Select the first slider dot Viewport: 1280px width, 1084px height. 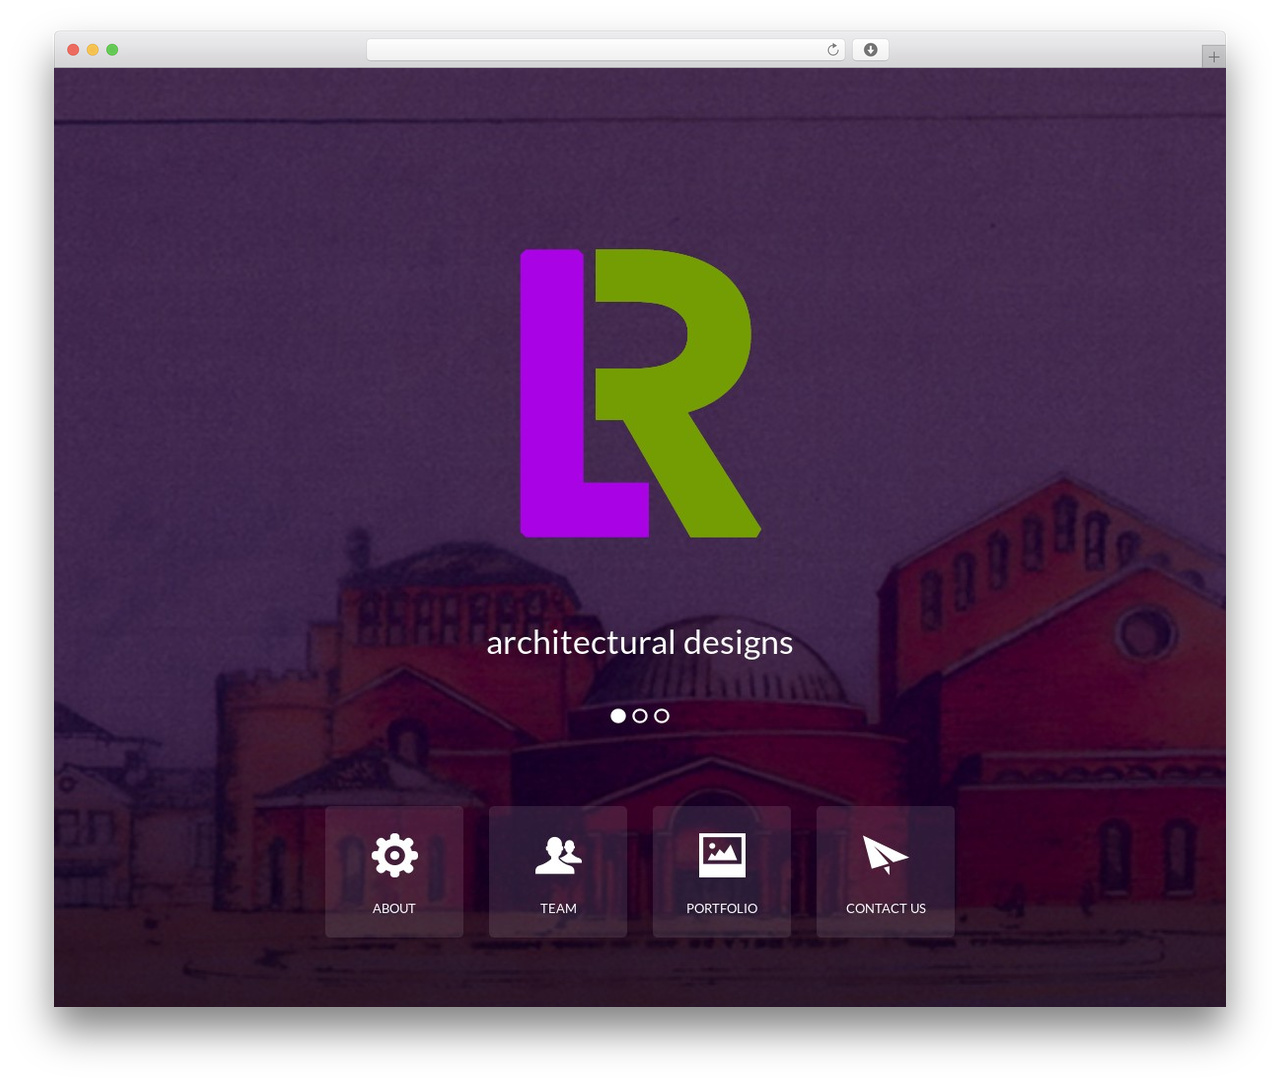click(x=618, y=716)
